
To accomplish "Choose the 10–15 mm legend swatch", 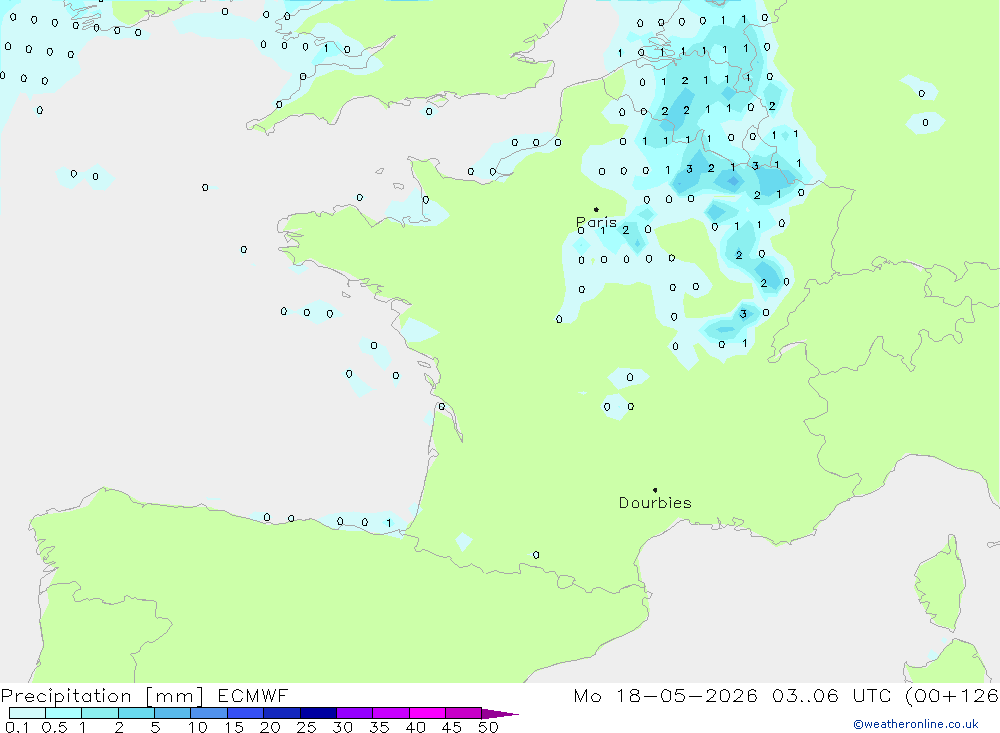I will coord(209,713).
